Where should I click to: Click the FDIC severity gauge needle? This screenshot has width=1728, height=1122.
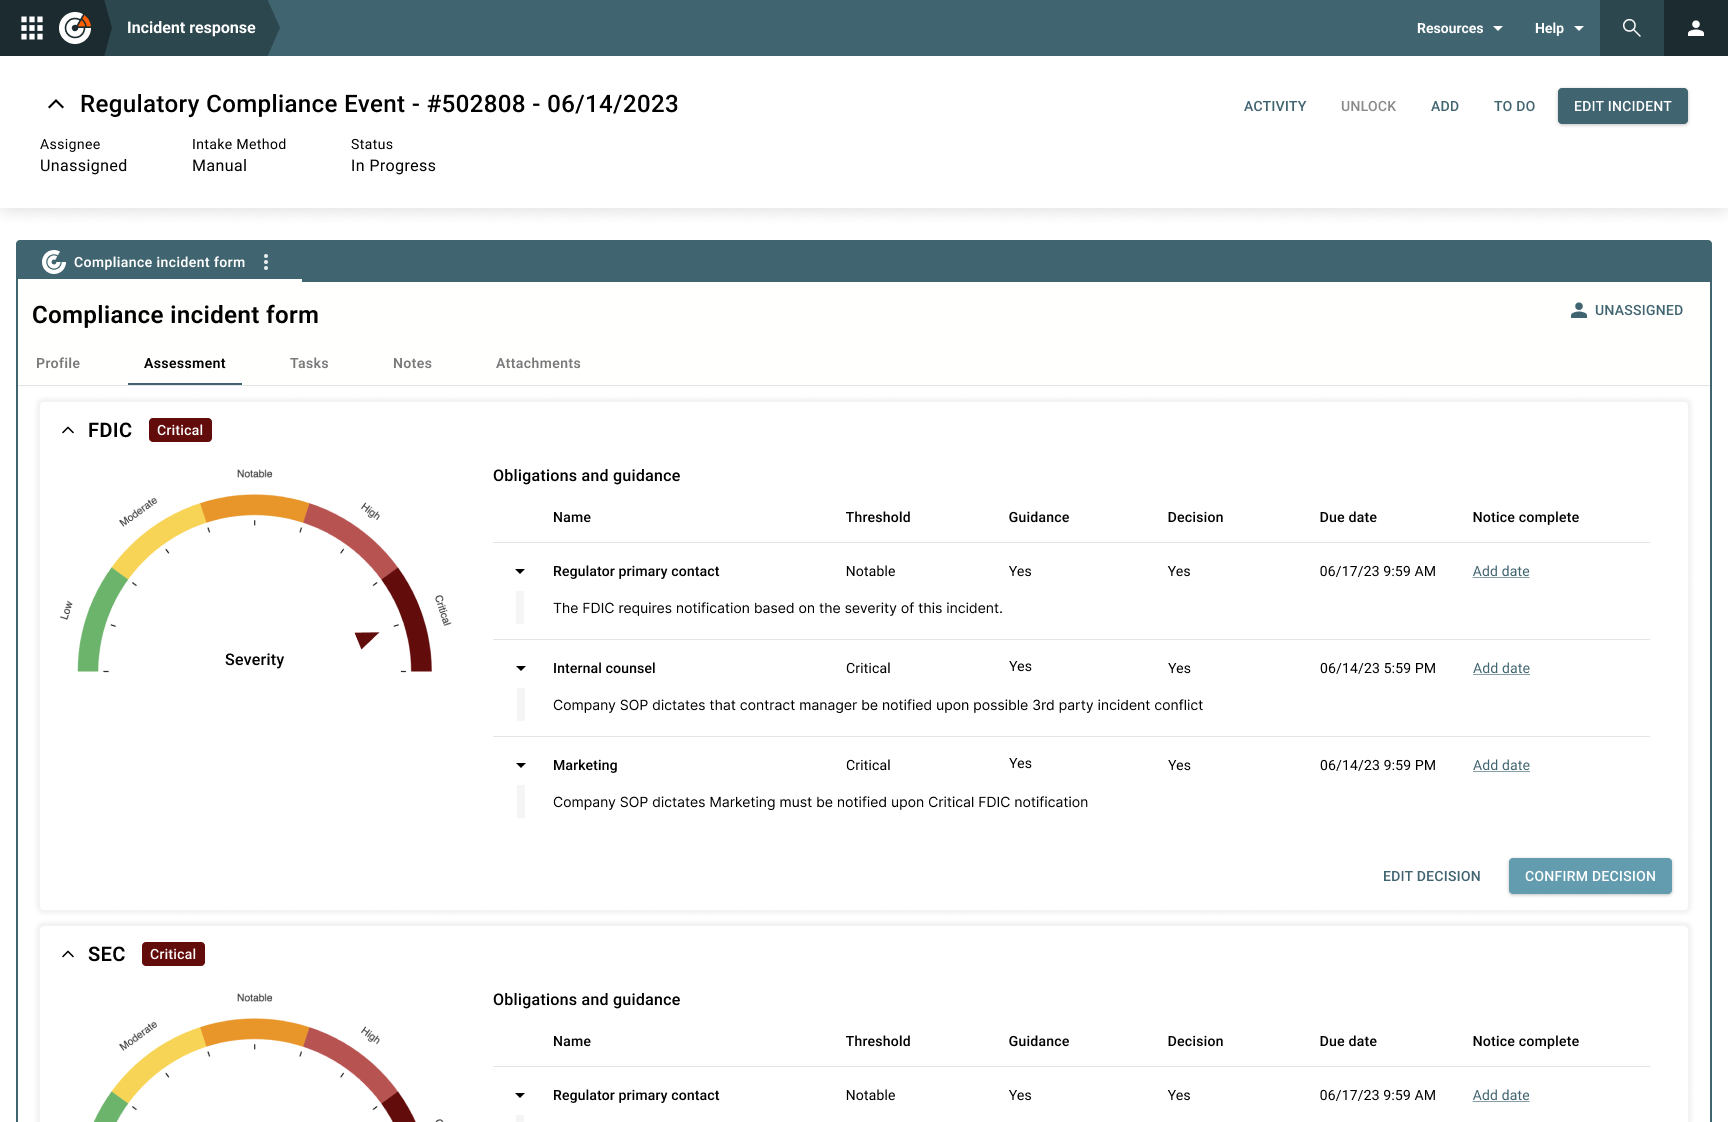pos(366,639)
